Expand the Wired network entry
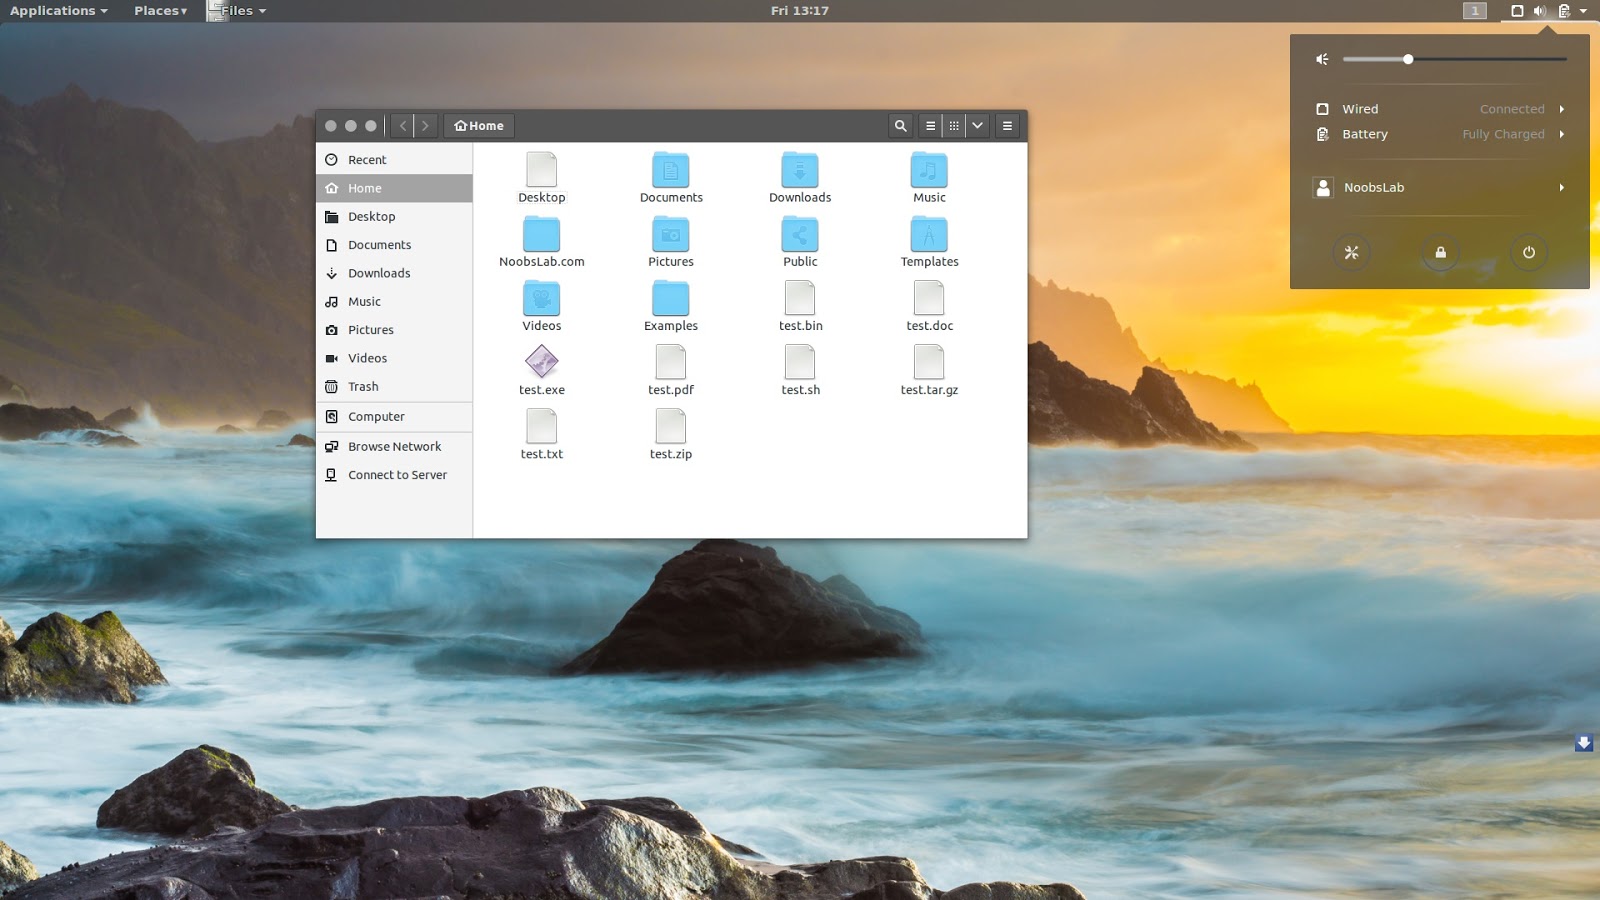The width and height of the screenshot is (1600, 900). (1561, 109)
